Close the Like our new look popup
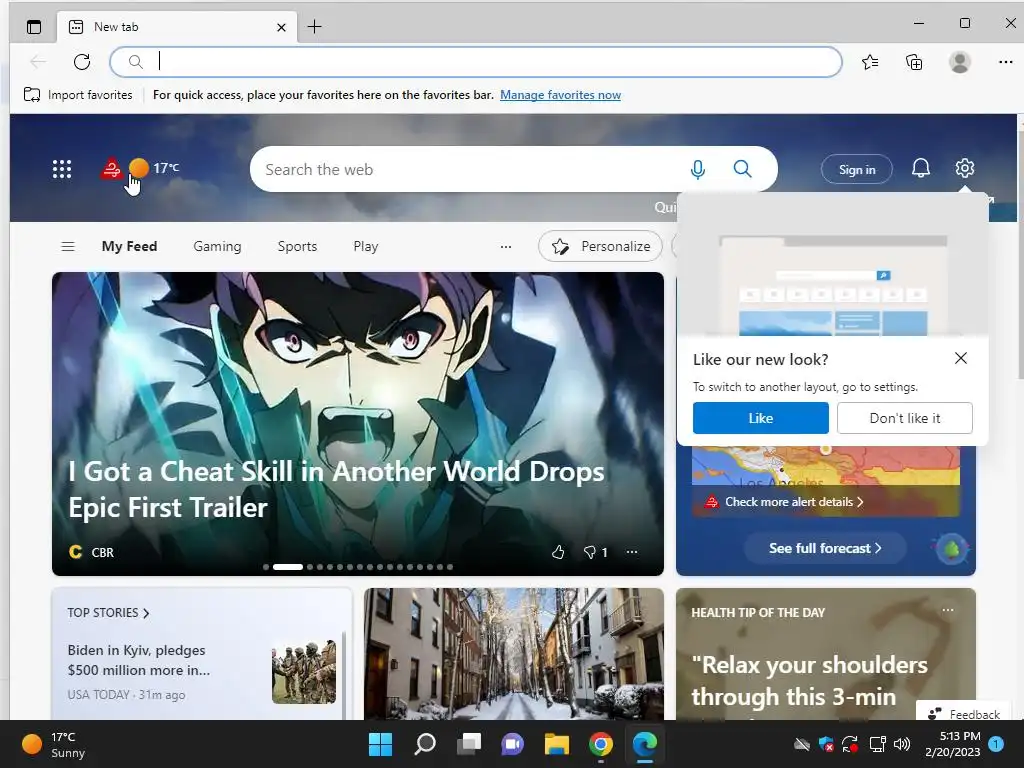This screenshot has height=768, width=1024. (961, 359)
